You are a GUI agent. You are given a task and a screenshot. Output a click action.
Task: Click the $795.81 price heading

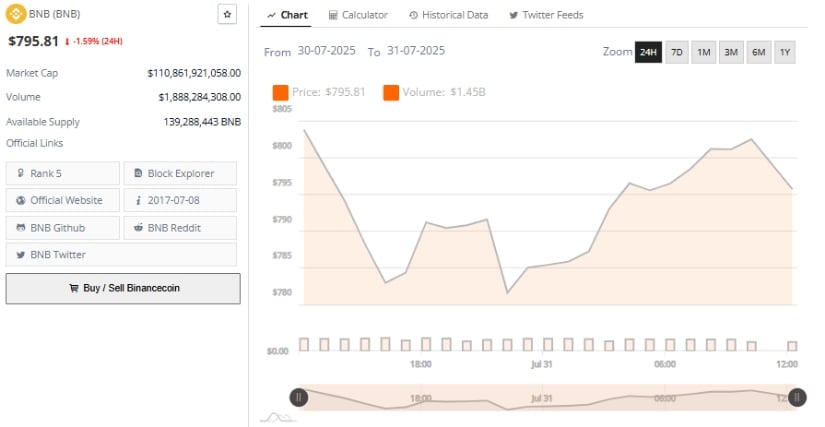33,41
